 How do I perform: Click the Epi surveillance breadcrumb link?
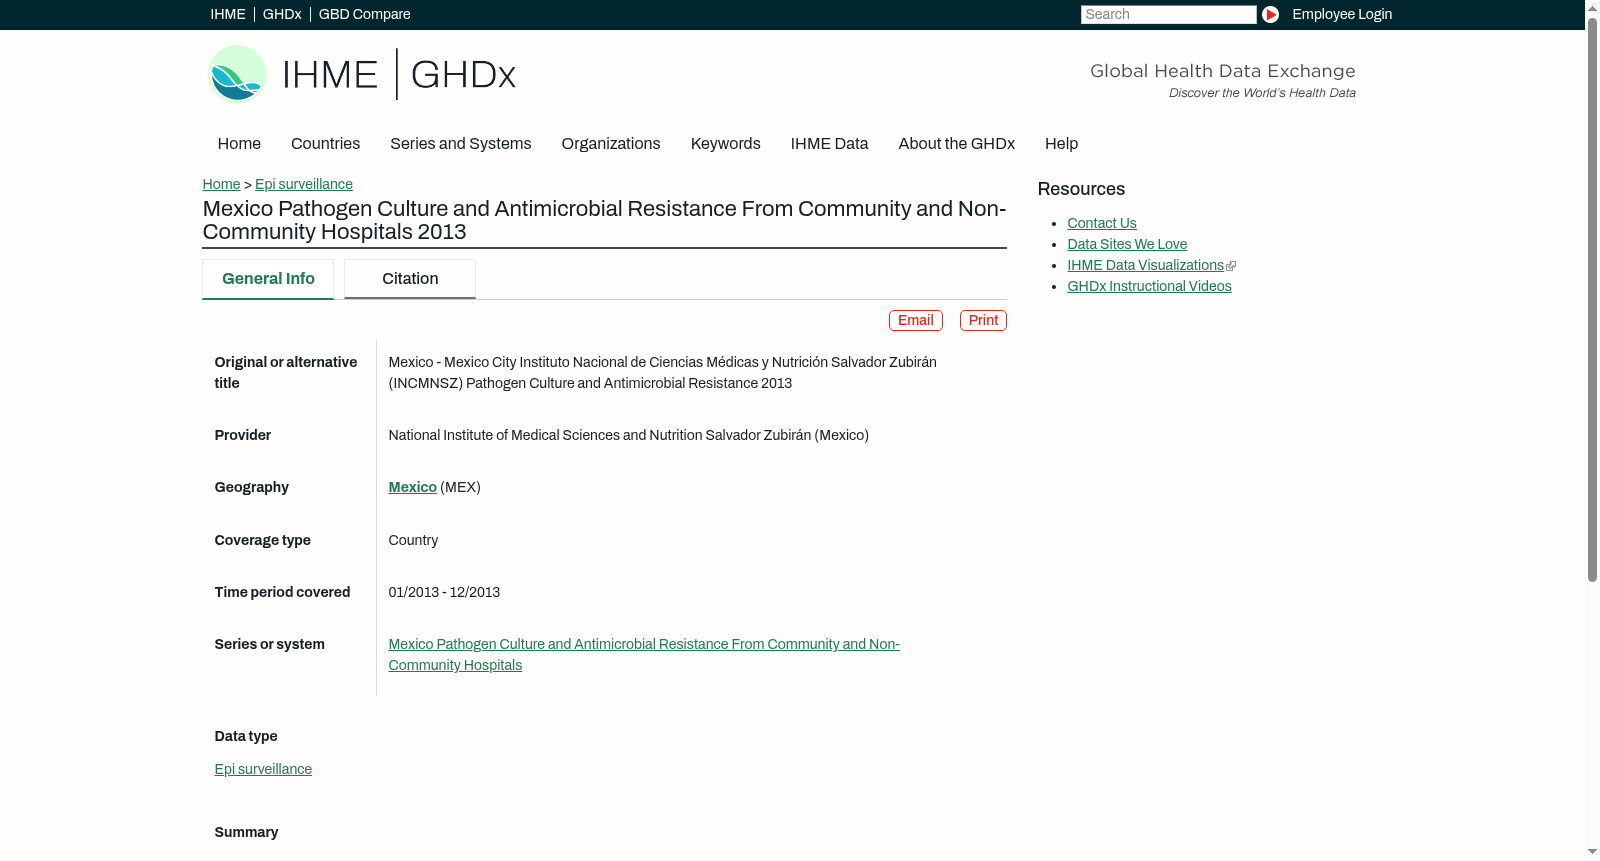point(304,184)
